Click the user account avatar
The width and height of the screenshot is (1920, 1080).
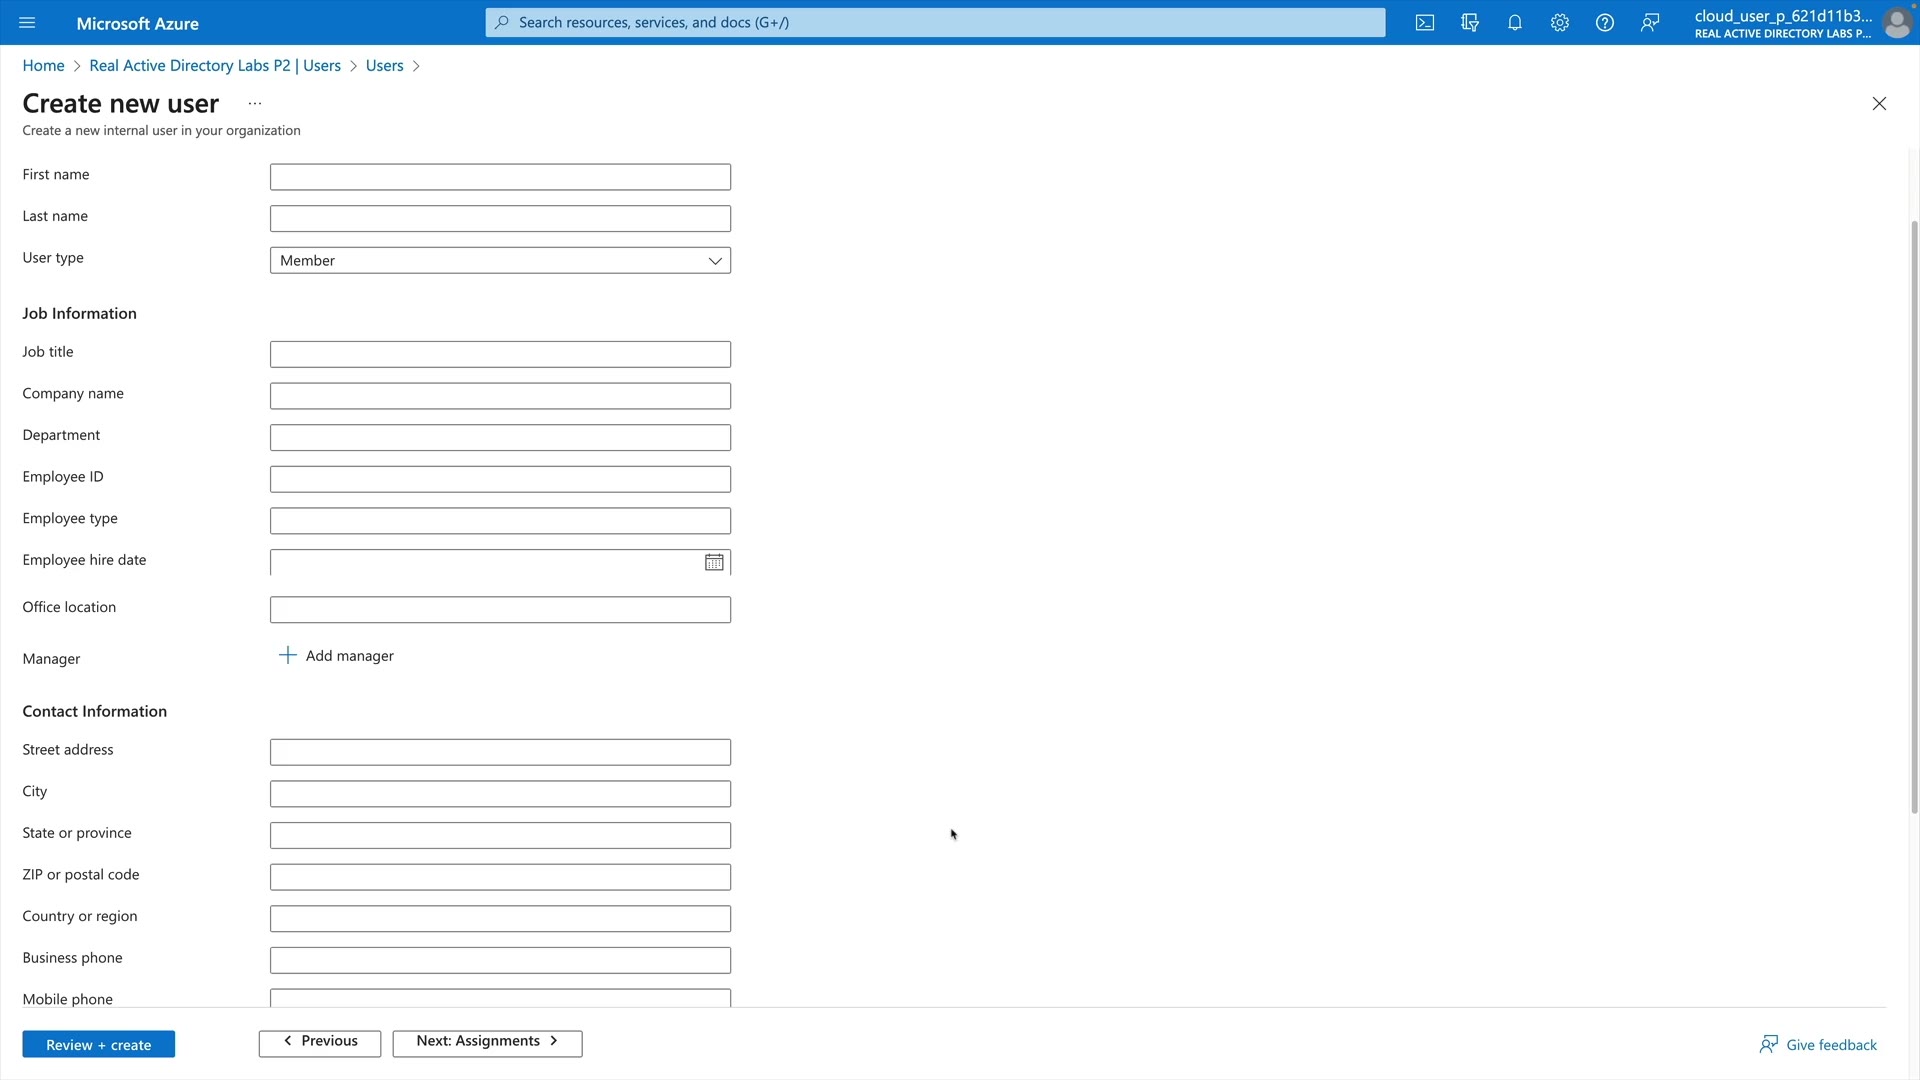point(1896,23)
